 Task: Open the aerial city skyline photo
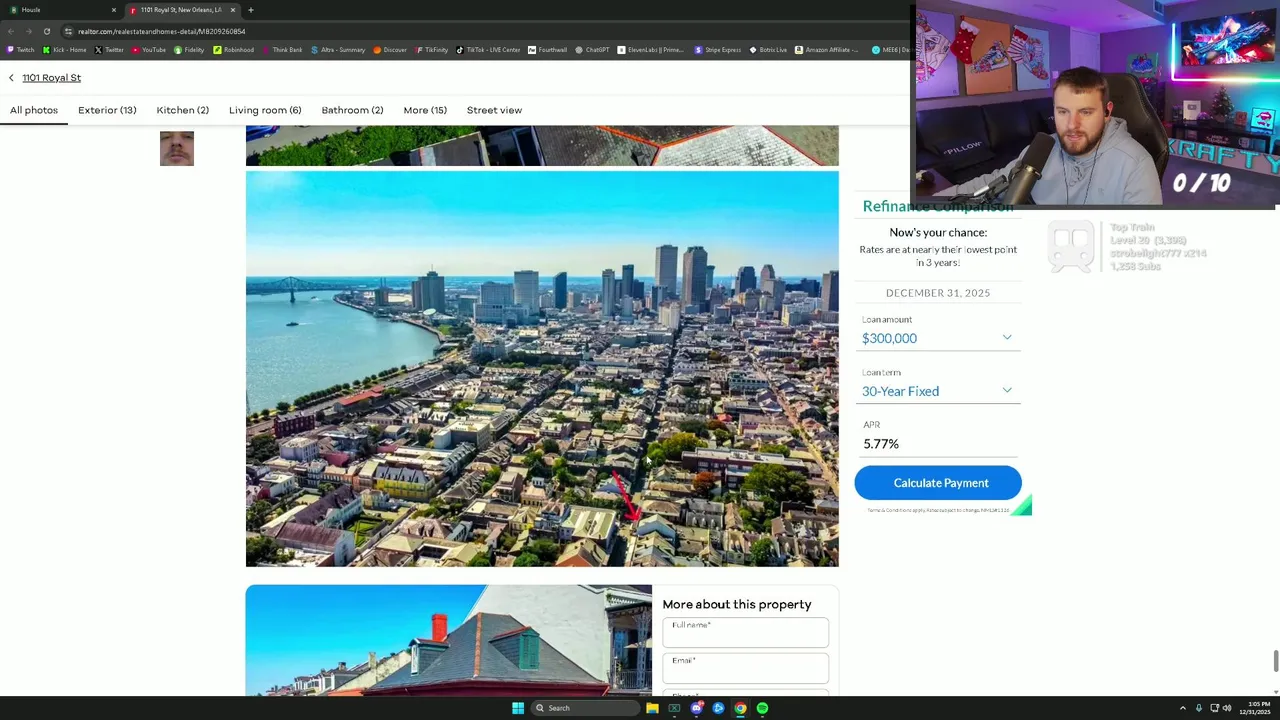tap(542, 369)
